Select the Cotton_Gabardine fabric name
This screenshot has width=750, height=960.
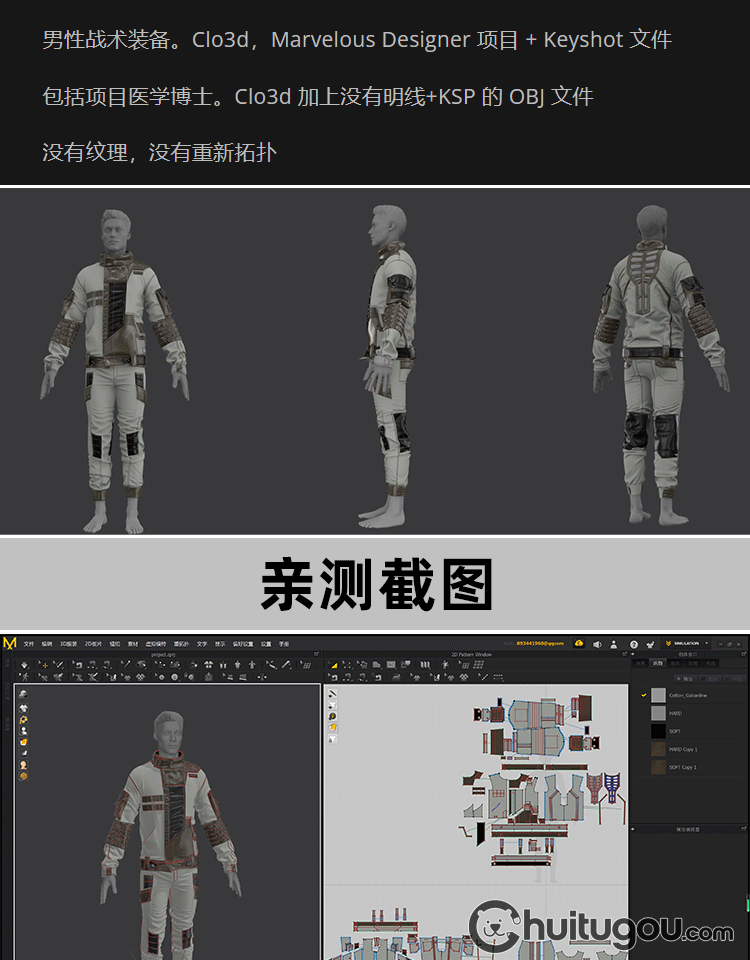click(x=688, y=696)
